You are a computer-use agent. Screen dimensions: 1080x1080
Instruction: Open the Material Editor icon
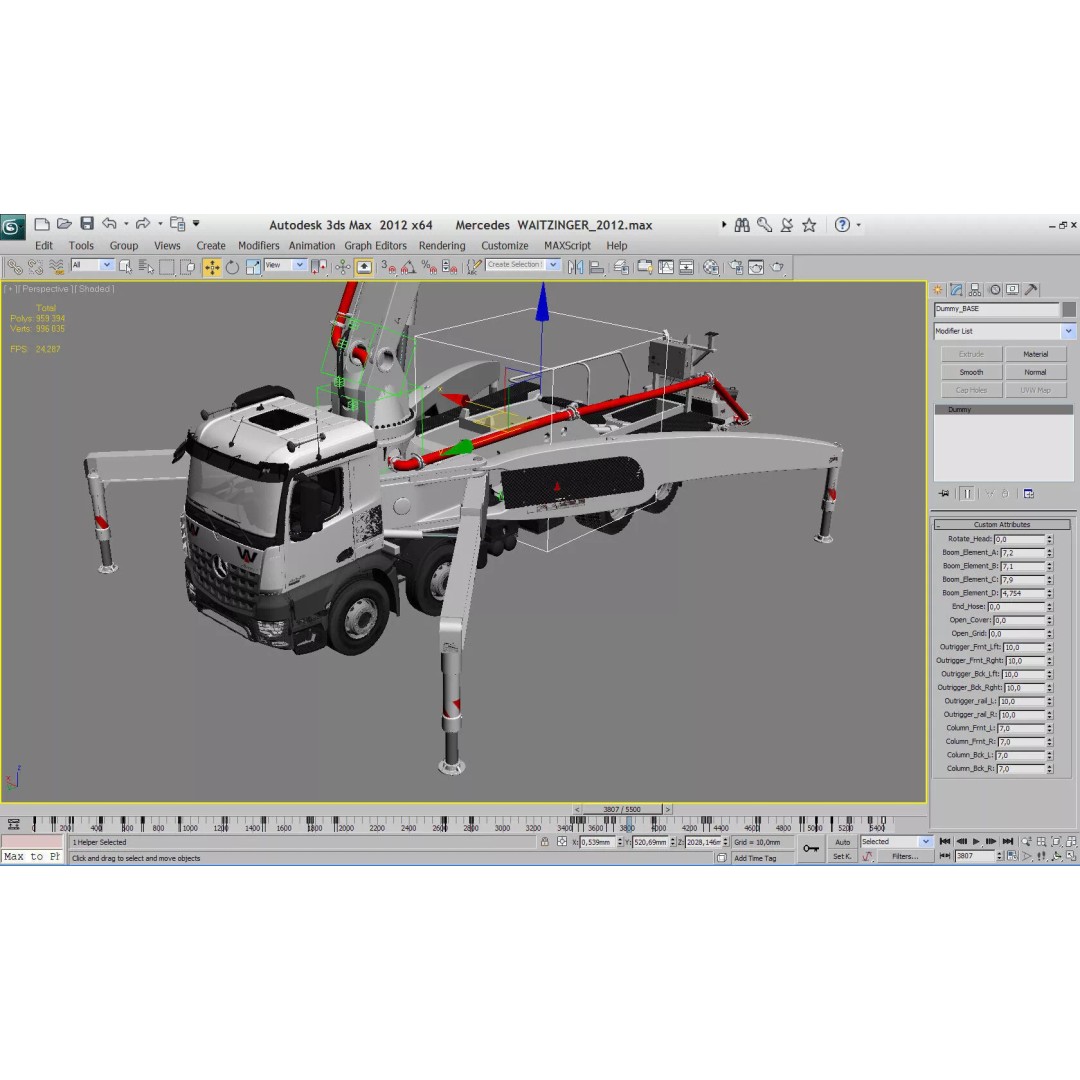pos(711,267)
